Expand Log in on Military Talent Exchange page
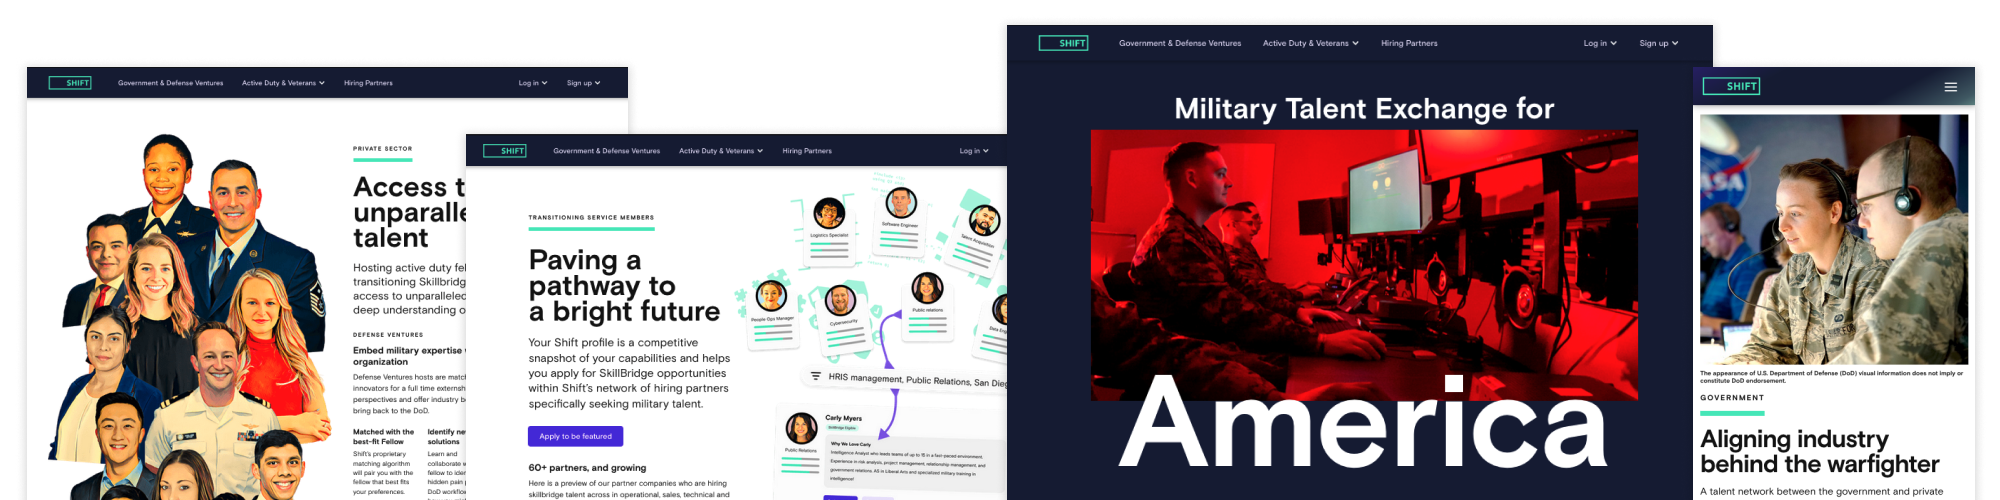This screenshot has width=2000, height=500. (x=1600, y=43)
